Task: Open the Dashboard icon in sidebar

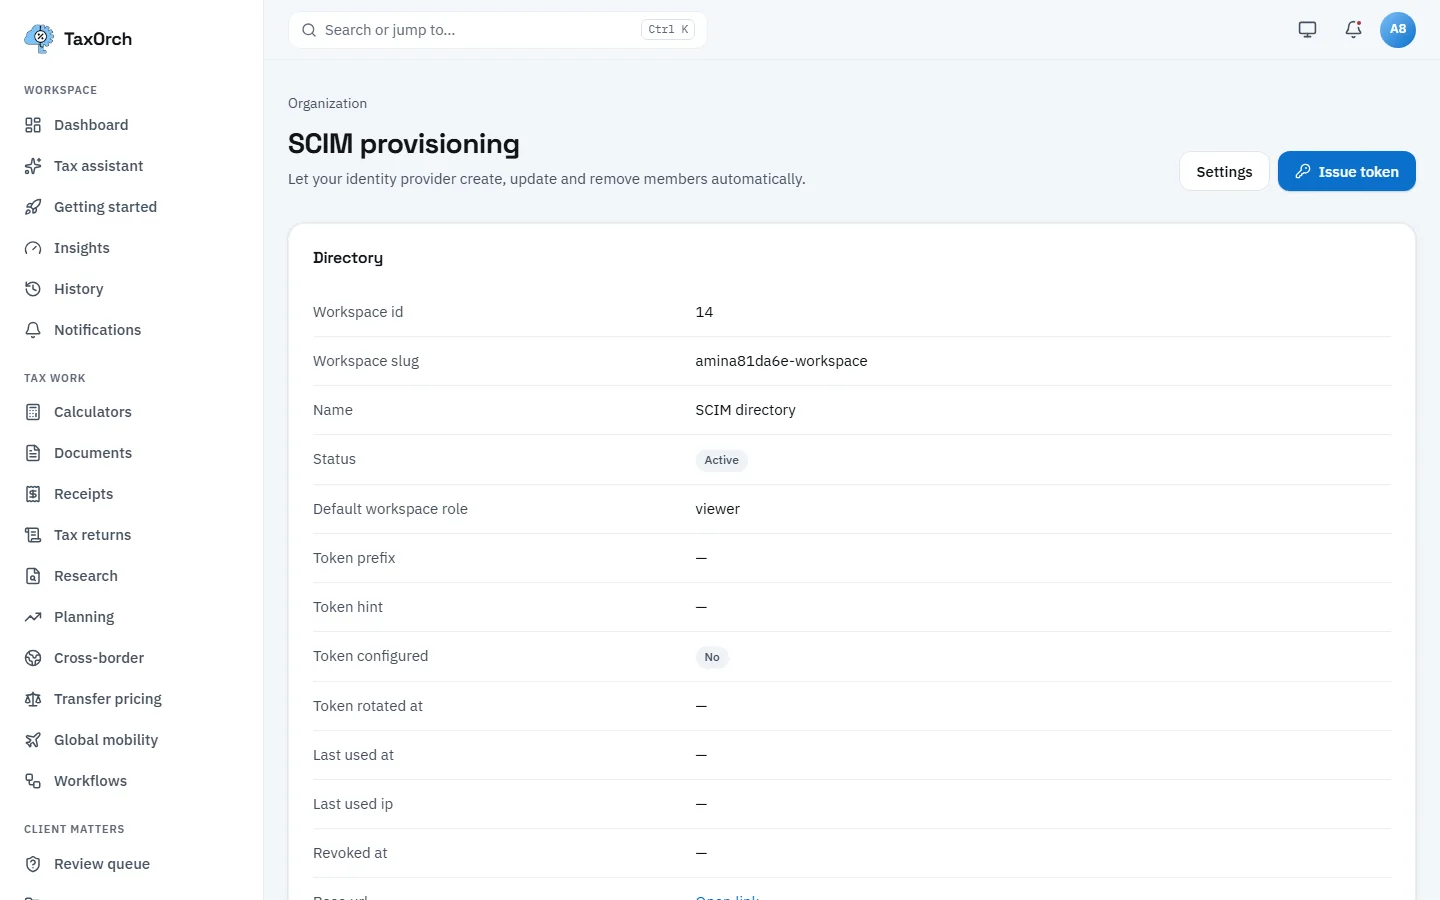Action: [x=33, y=125]
